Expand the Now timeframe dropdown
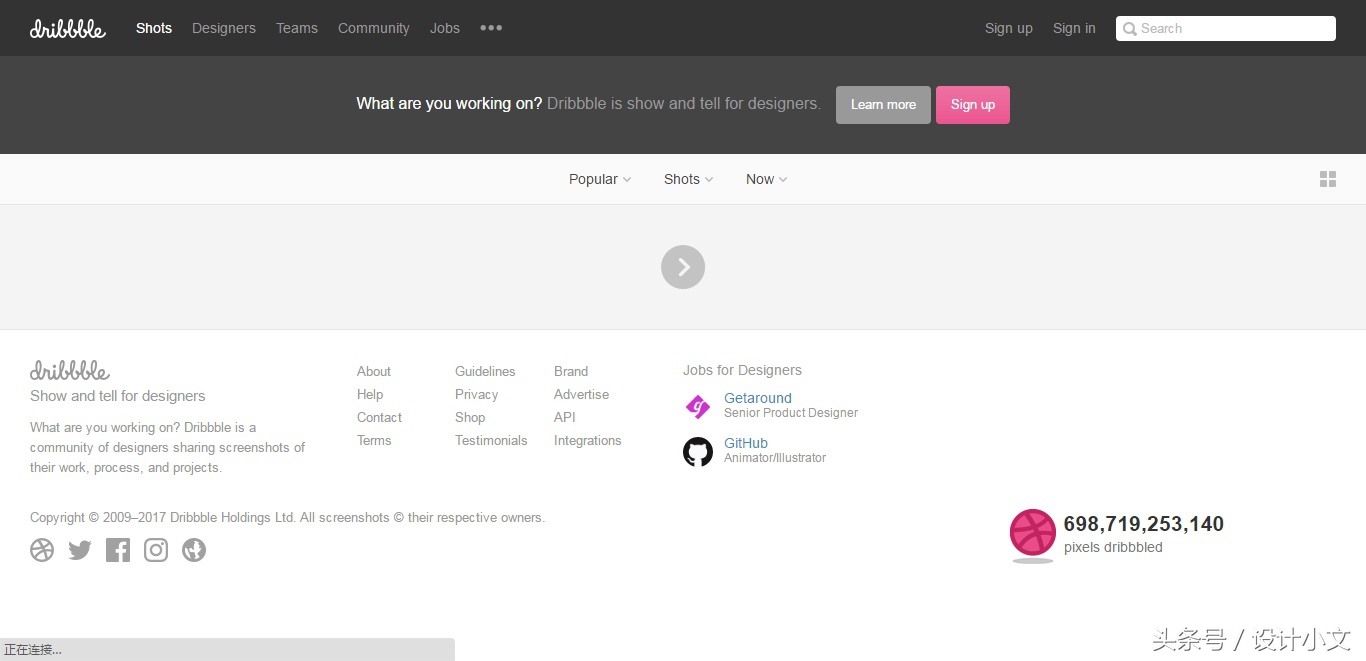The image size is (1366, 661). pyautogui.click(x=766, y=179)
